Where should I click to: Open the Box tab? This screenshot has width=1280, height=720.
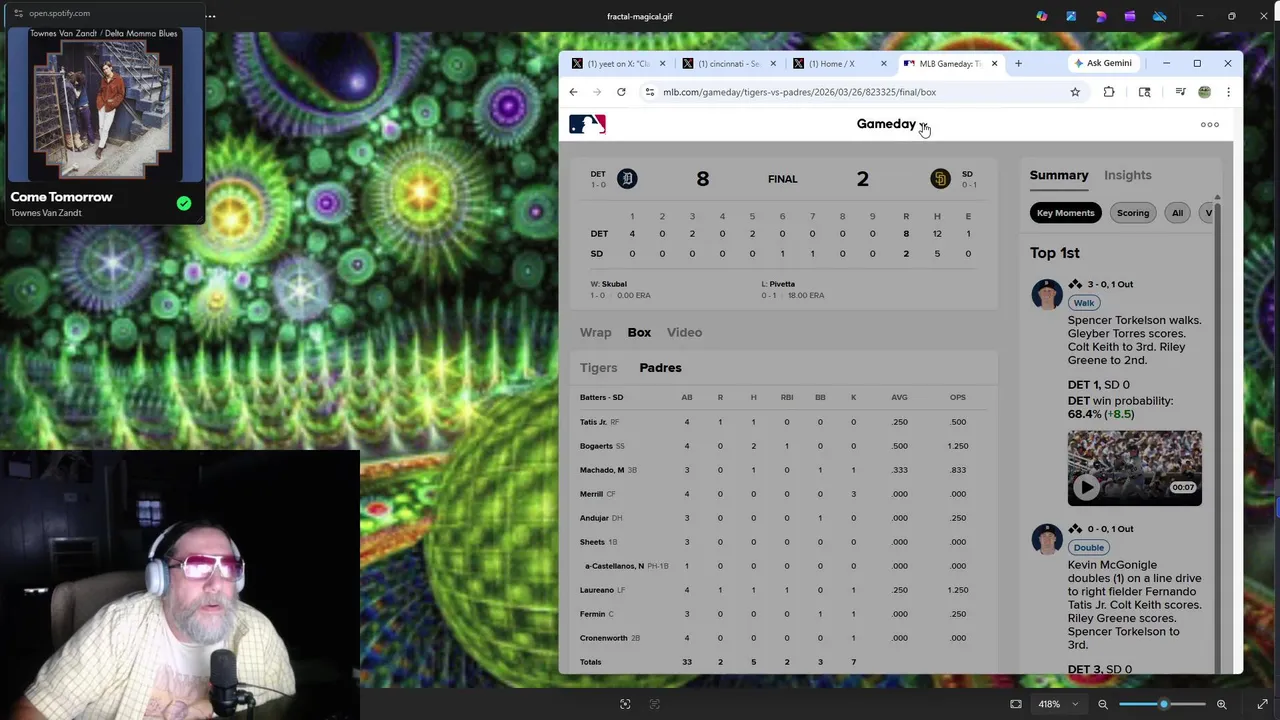(x=639, y=332)
